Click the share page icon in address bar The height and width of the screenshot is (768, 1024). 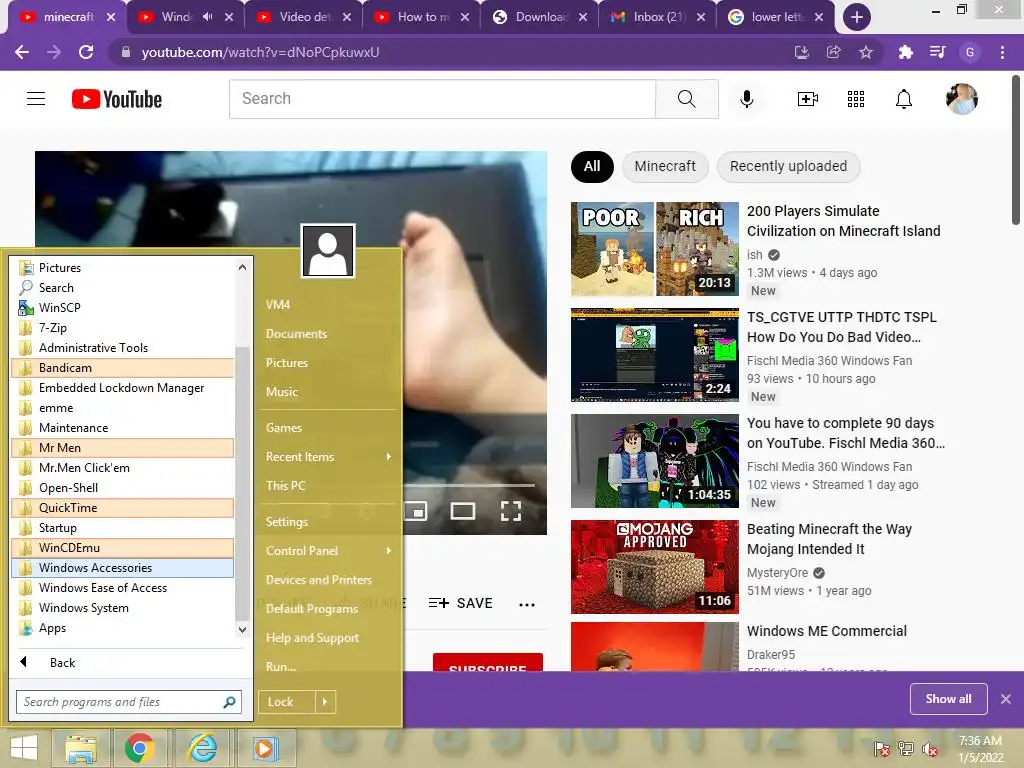(833, 52)
